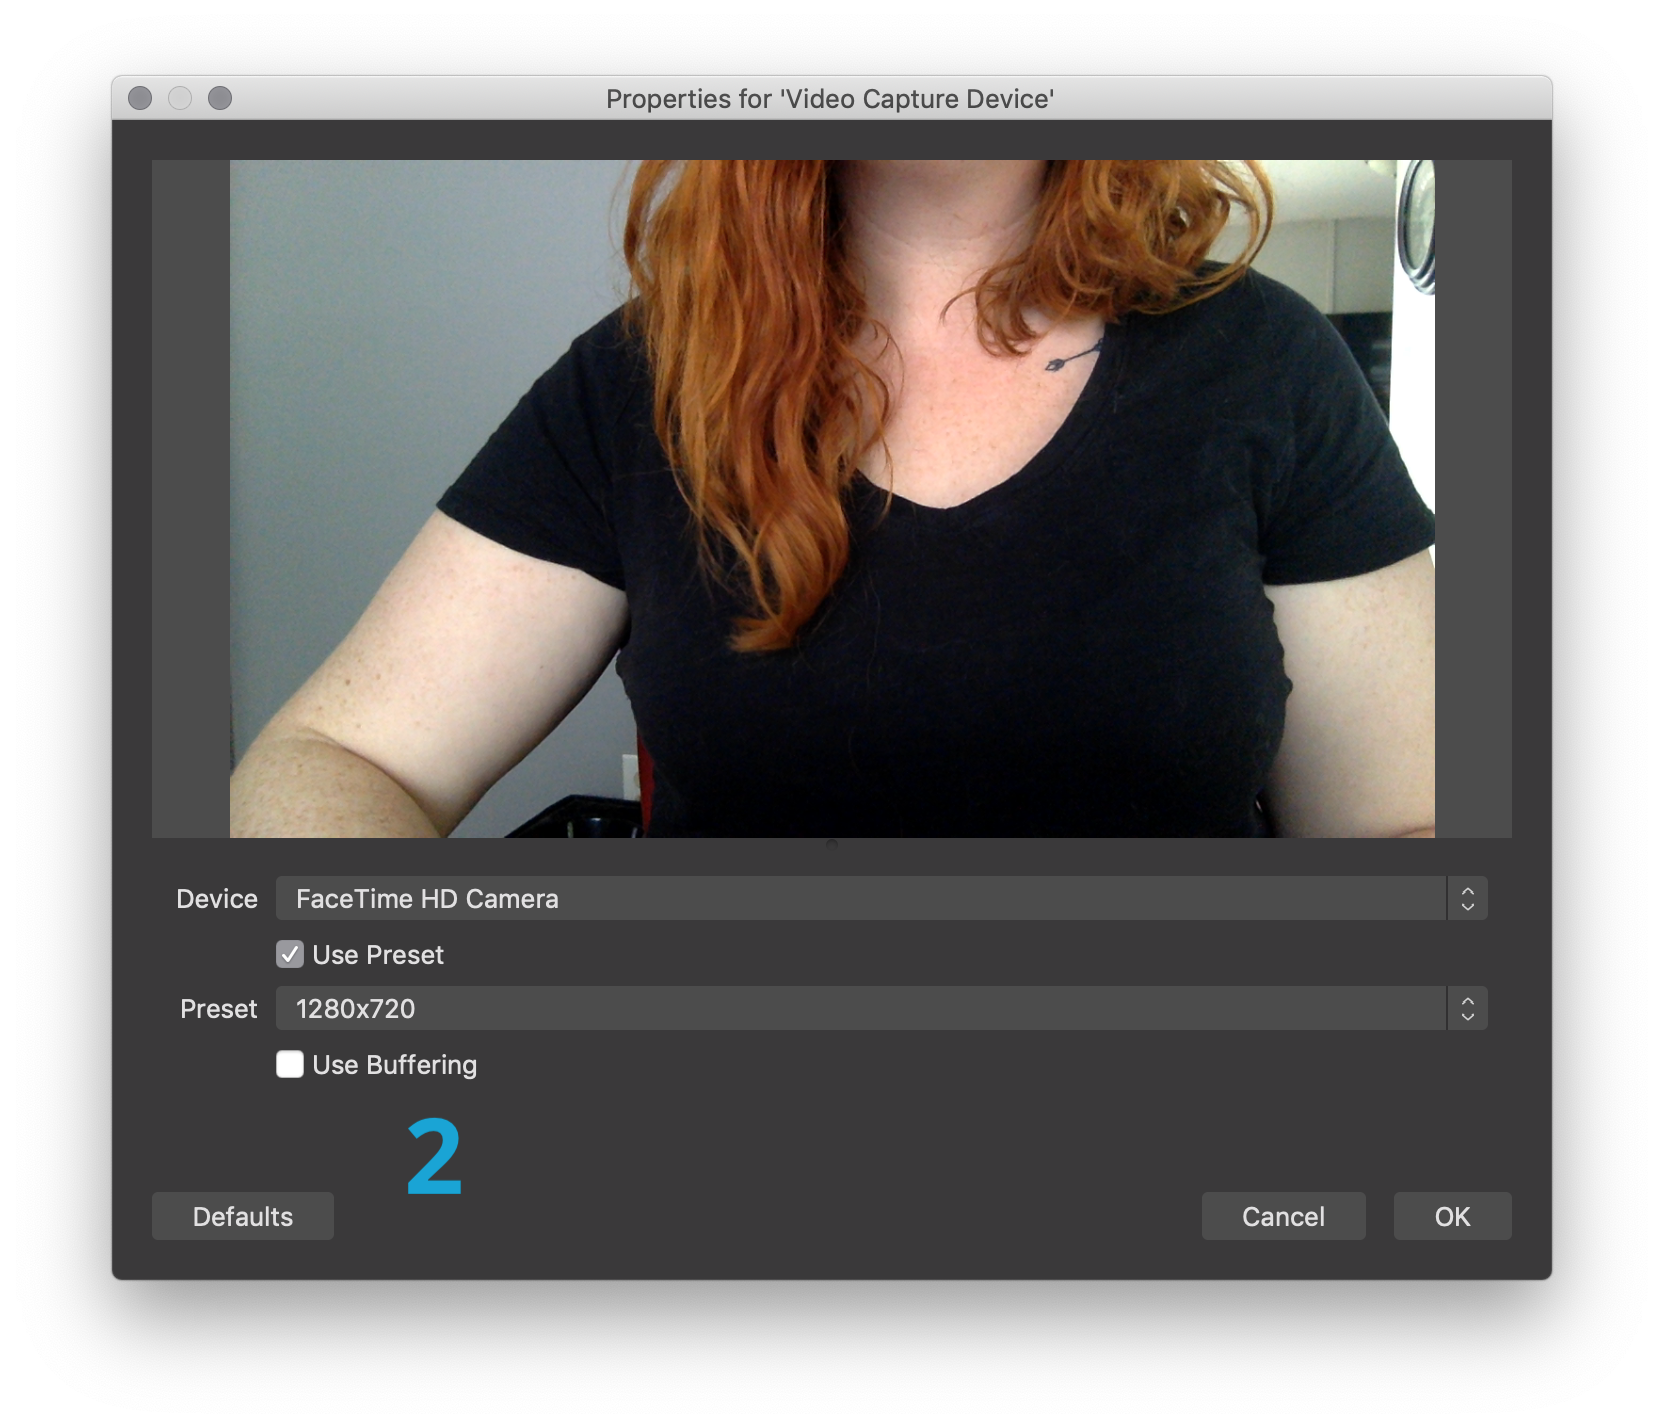Click the webcam video preview

(x=832, y=498)
